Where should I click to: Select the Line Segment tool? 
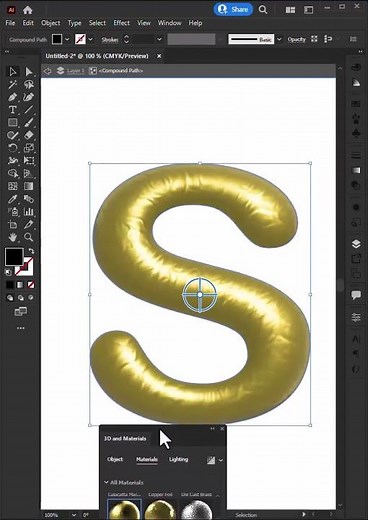pos(29,110)
